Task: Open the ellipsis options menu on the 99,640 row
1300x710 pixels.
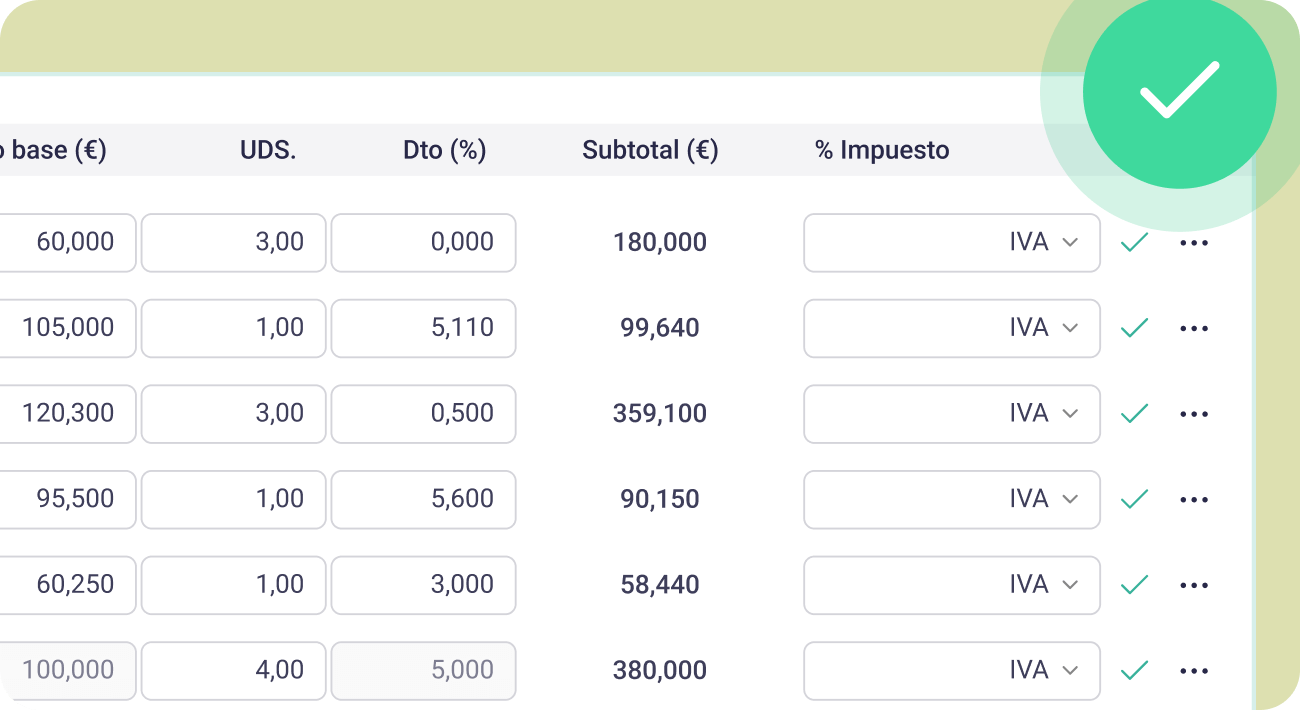Action: [1194, 328]
